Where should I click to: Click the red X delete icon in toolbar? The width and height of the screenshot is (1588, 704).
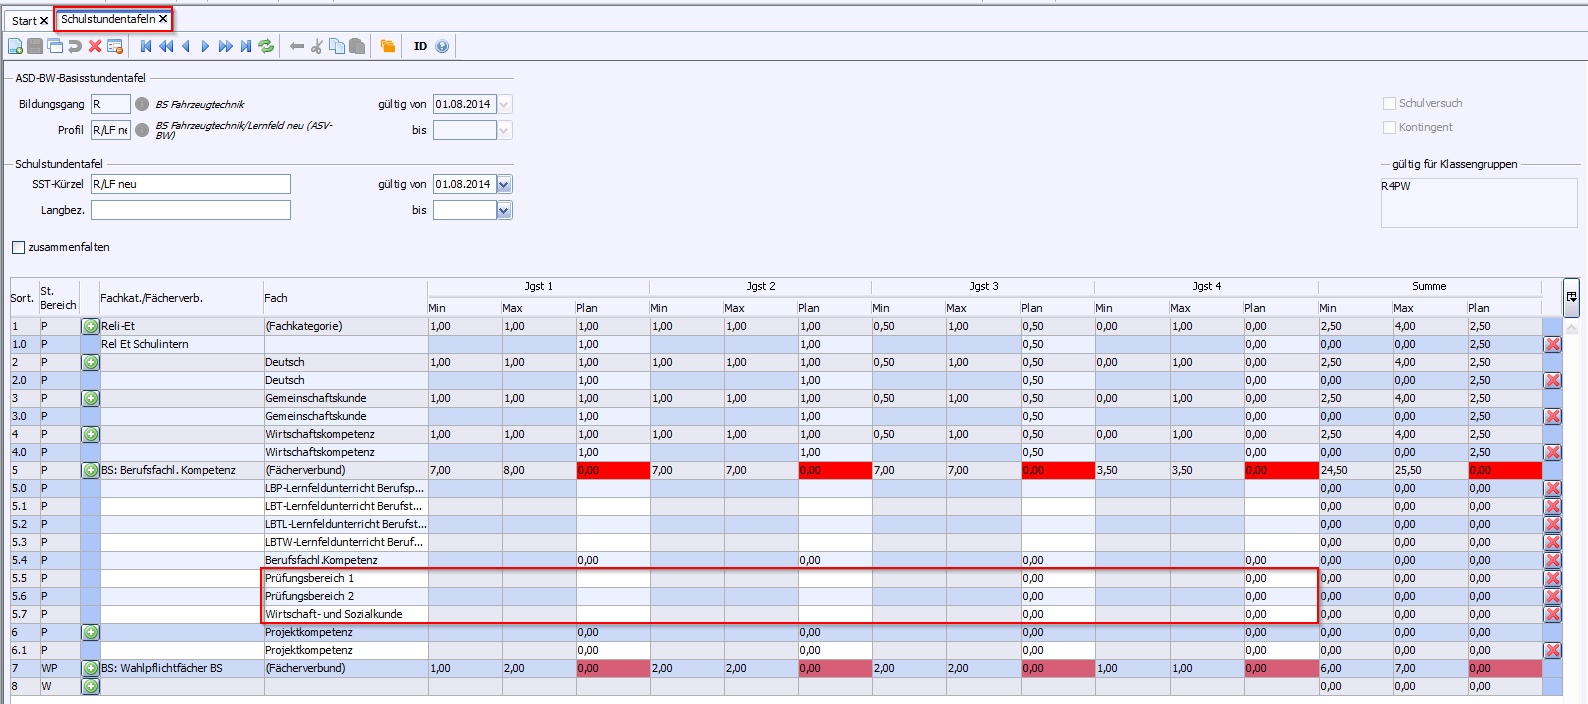(95, 46)
